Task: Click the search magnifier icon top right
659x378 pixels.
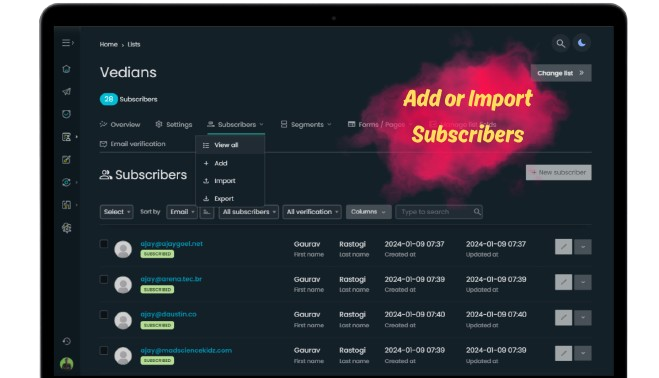Action: coord(560,43)
